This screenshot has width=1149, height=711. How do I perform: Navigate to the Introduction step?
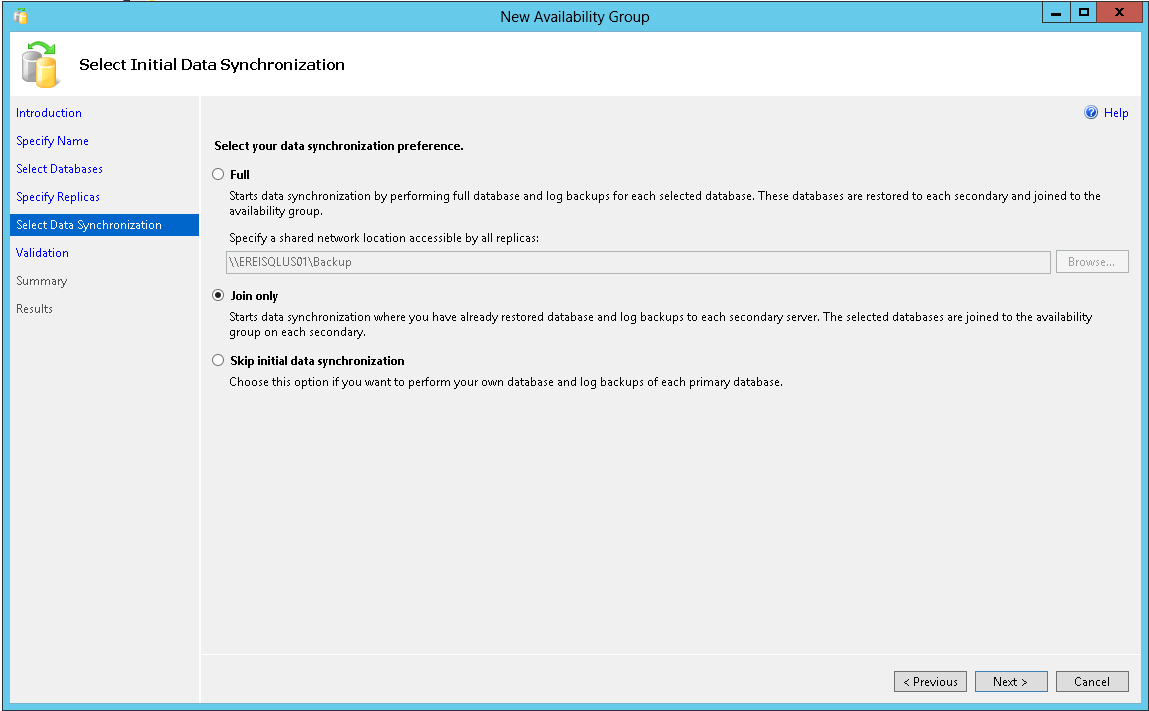pos(48,112)
